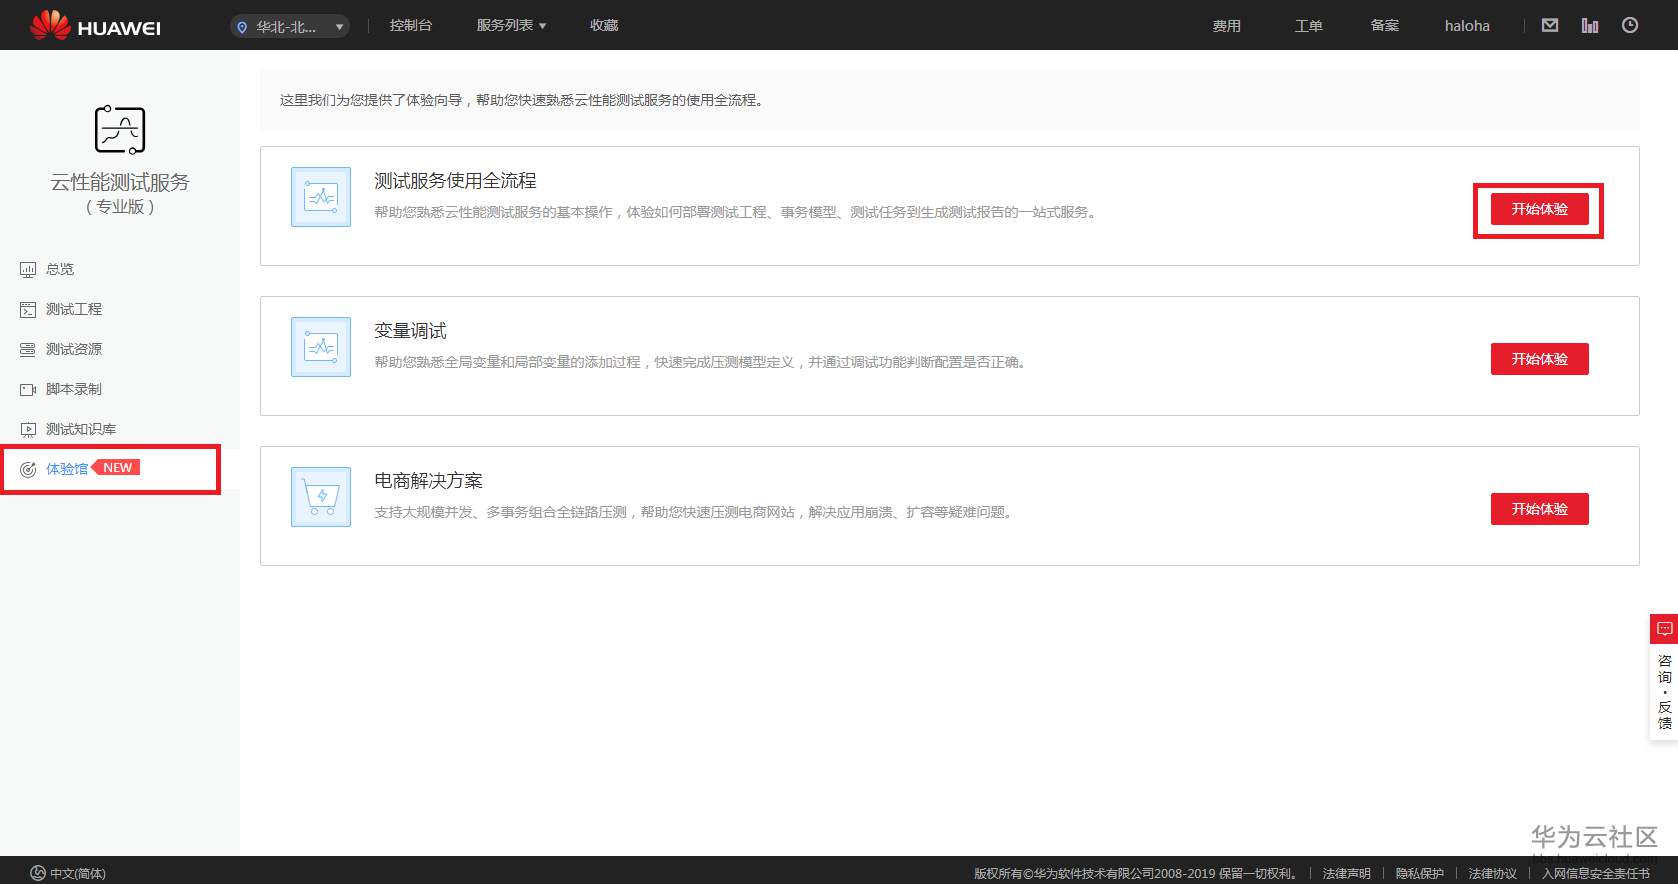Click the 测试服务使用全流程 card icon
1678x884 pixels.
(x=321, y=197)
